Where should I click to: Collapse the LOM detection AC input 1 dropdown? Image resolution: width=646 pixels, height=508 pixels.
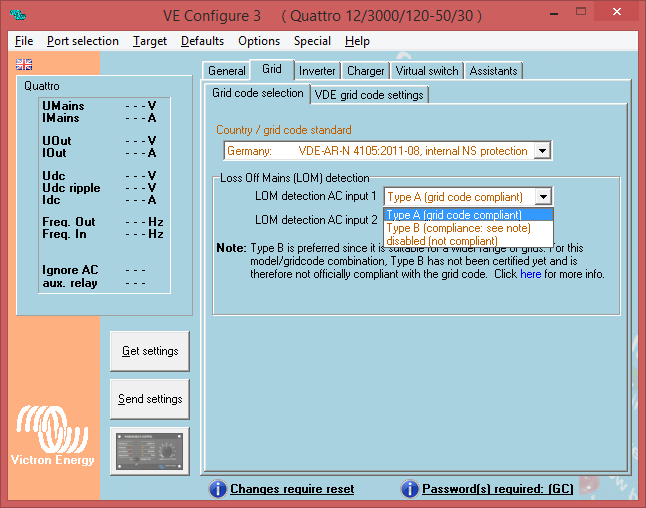click(542, 197)
